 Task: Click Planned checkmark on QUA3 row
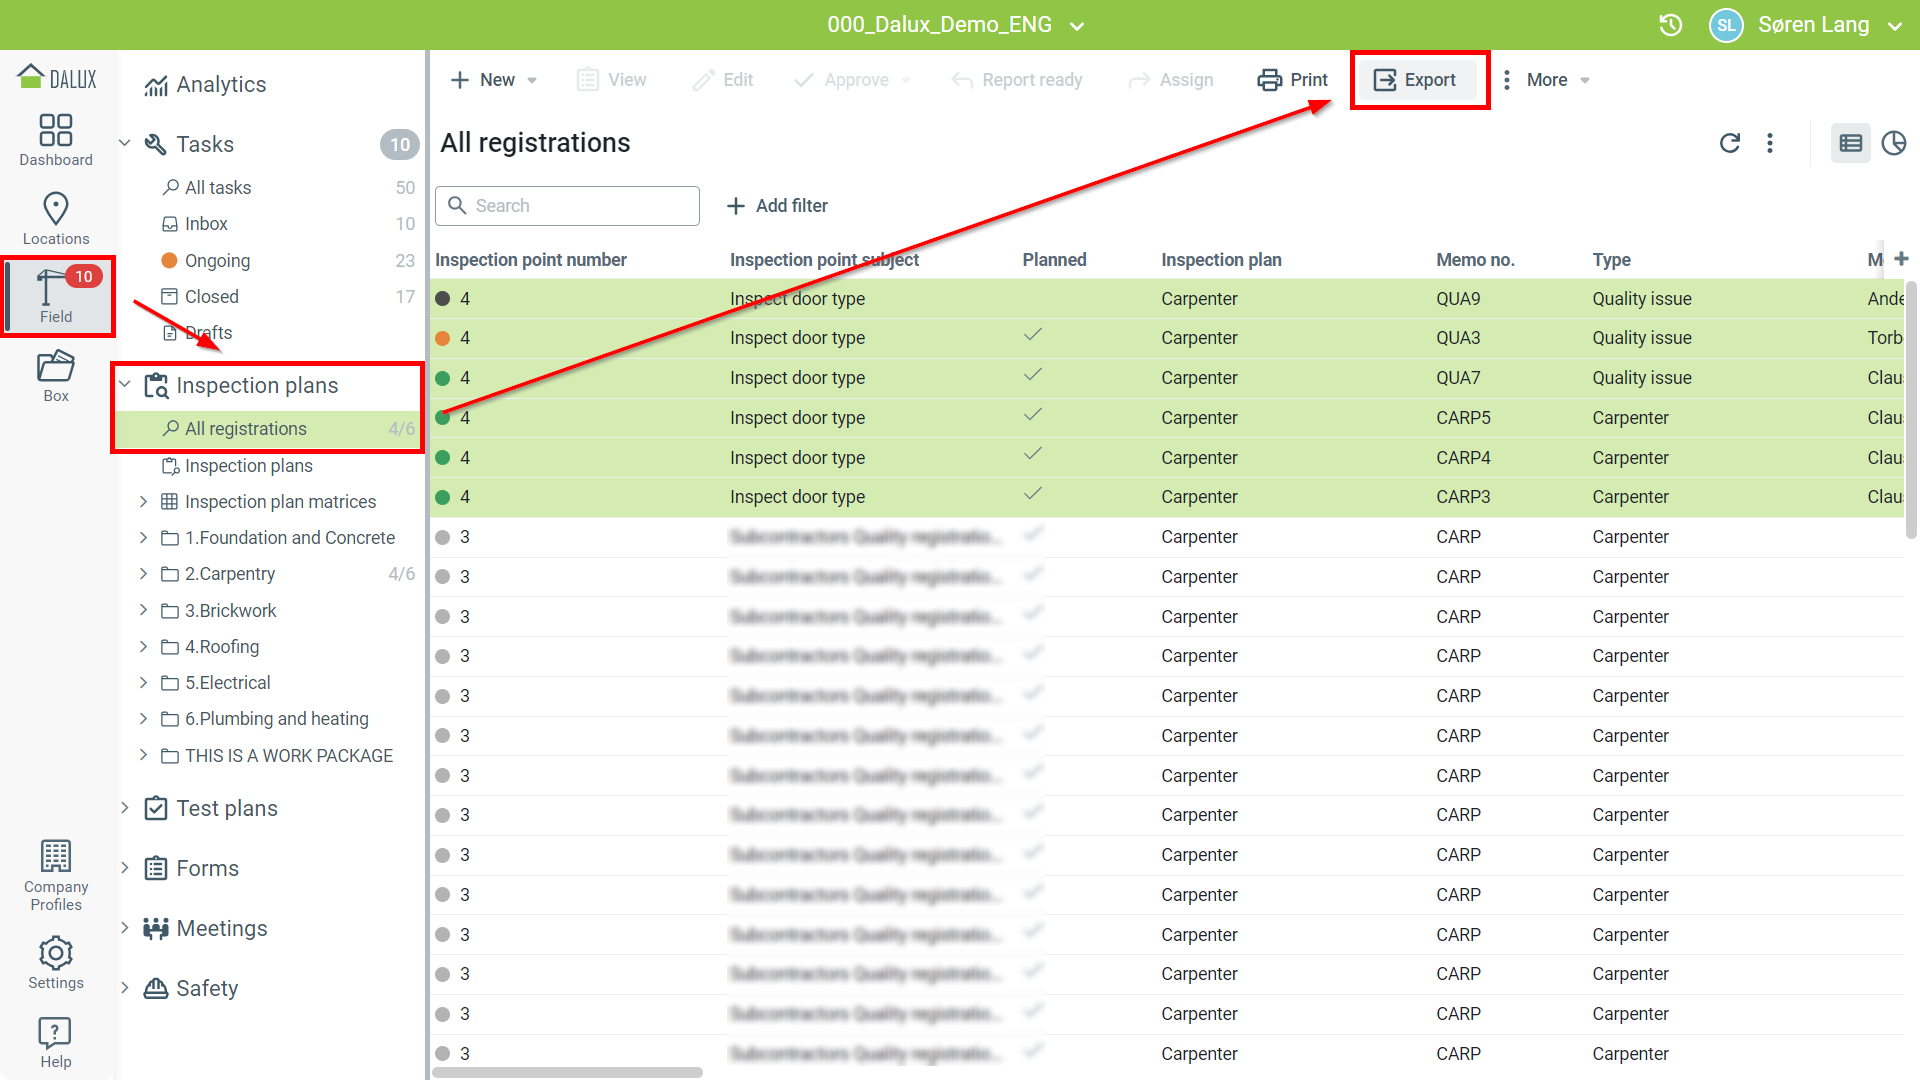point(1033,336)
